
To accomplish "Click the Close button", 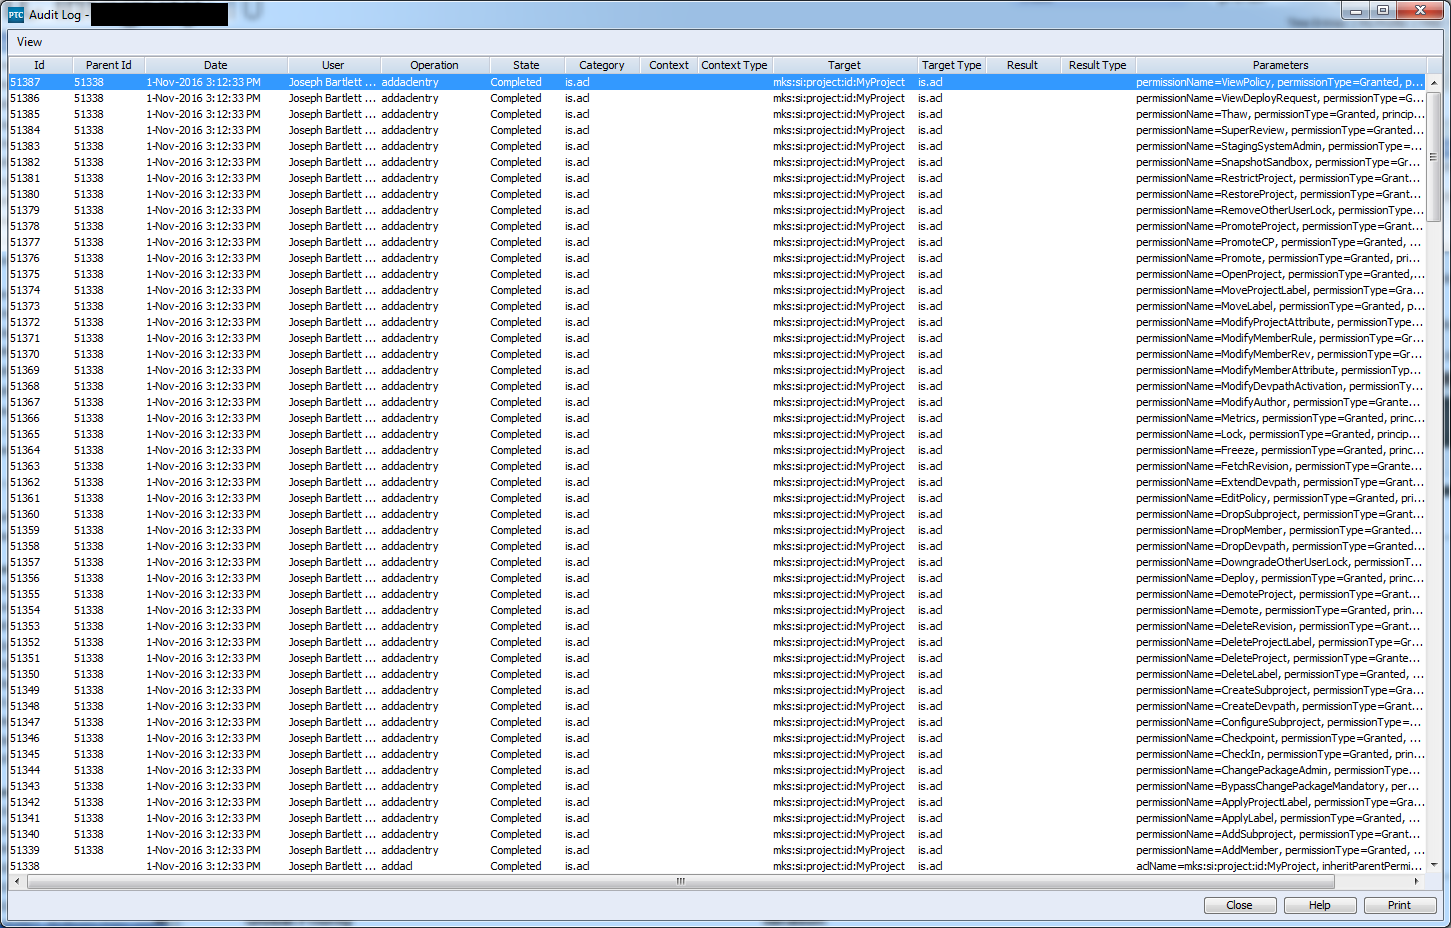I will coord(1240,905).
